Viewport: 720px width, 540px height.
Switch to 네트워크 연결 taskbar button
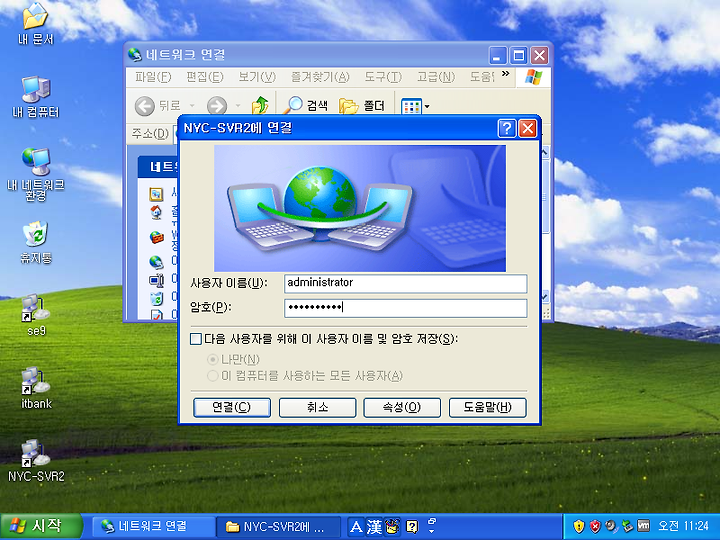(152, 526)
